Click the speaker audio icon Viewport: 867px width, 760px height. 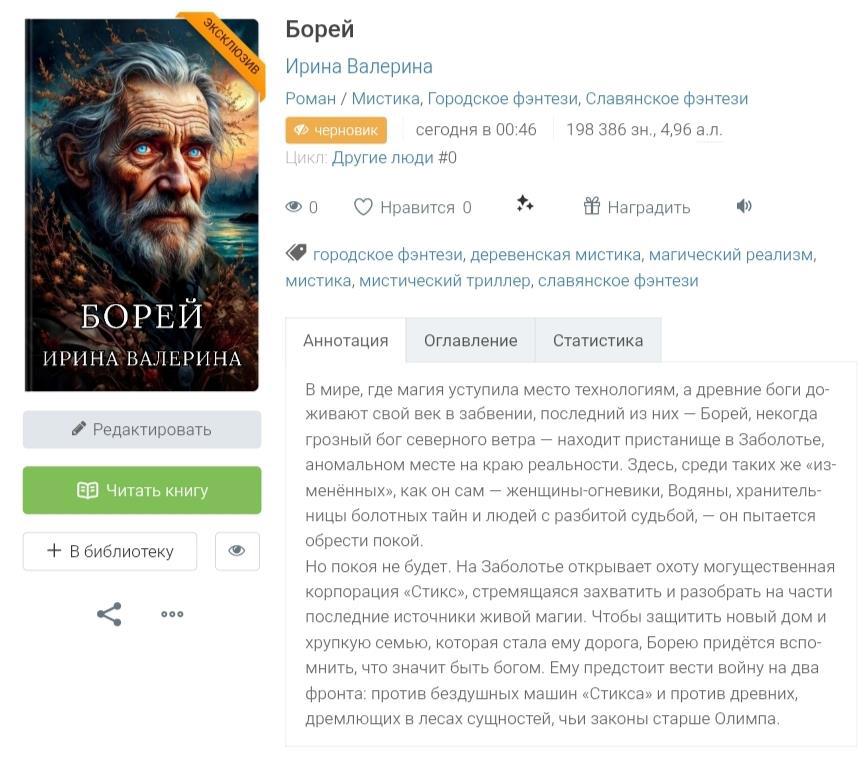(x=744, y=206)
